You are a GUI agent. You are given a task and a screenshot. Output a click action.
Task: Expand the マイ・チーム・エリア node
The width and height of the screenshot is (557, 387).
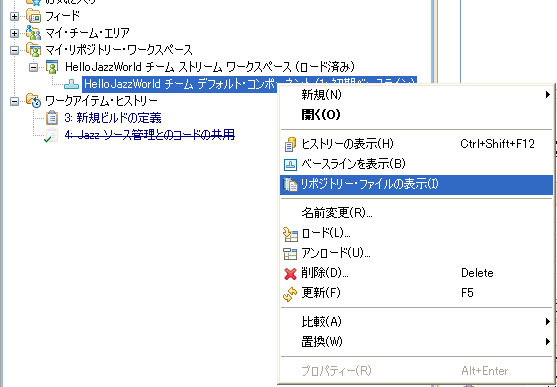[14, 33]
